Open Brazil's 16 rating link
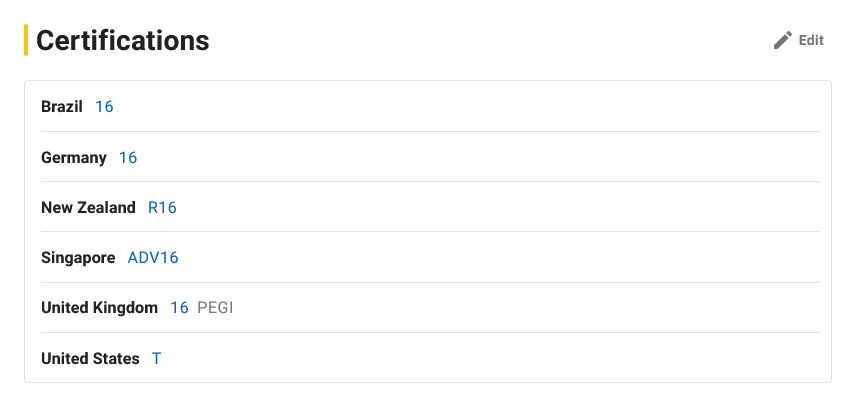The height and width of the screenshot is (407, 856). [x=104, y=107]
